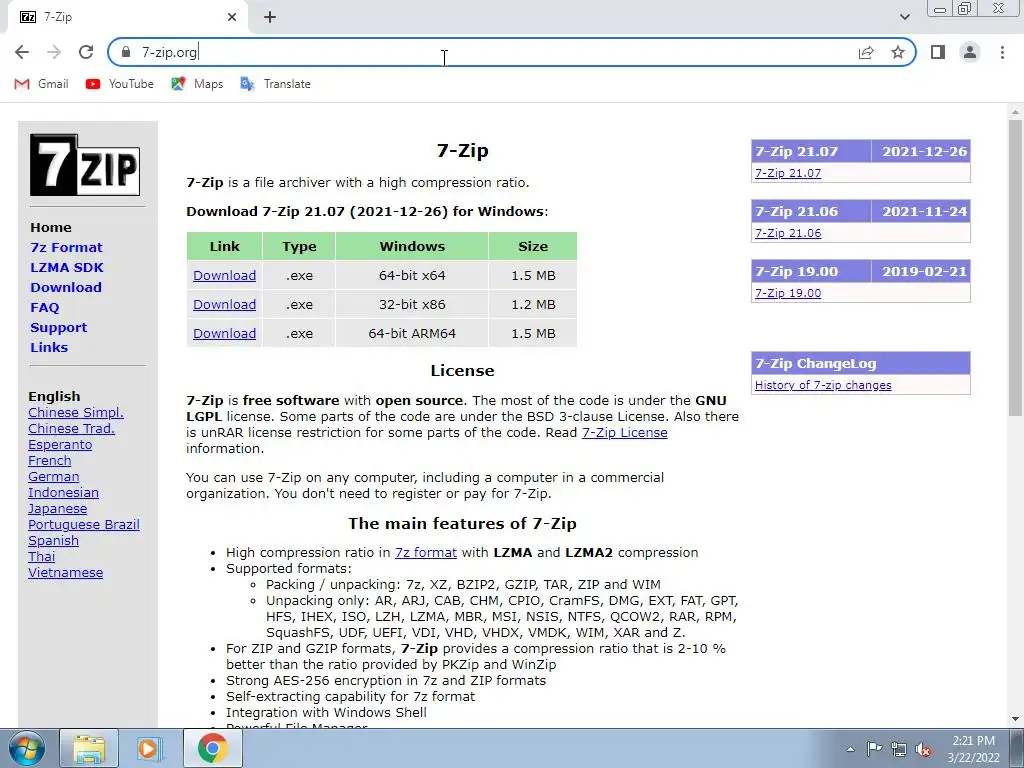Download the 64-bit ARM64 .exe
1024x768 pixels.
tap(225, 333)
